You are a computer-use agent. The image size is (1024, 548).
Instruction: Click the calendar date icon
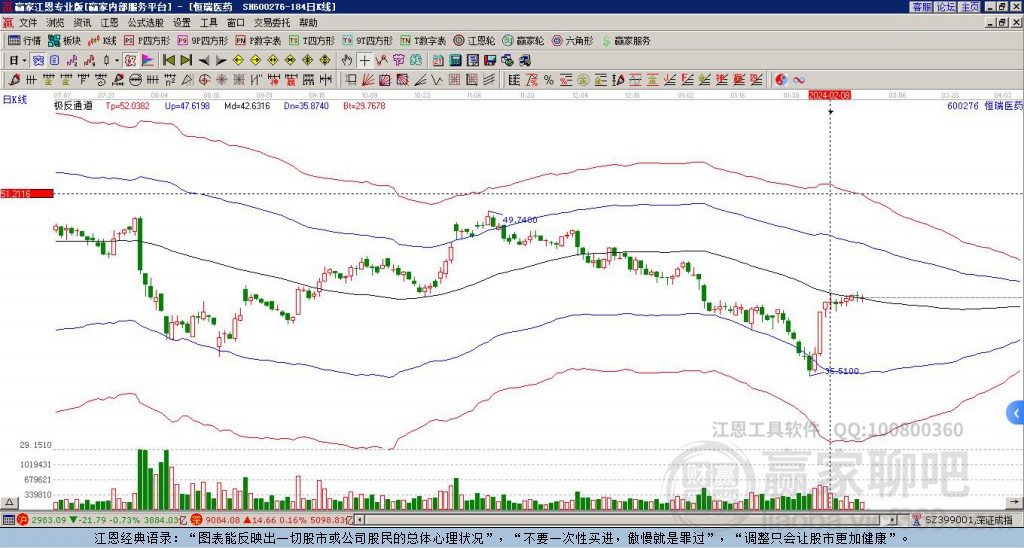coord(438,61)
